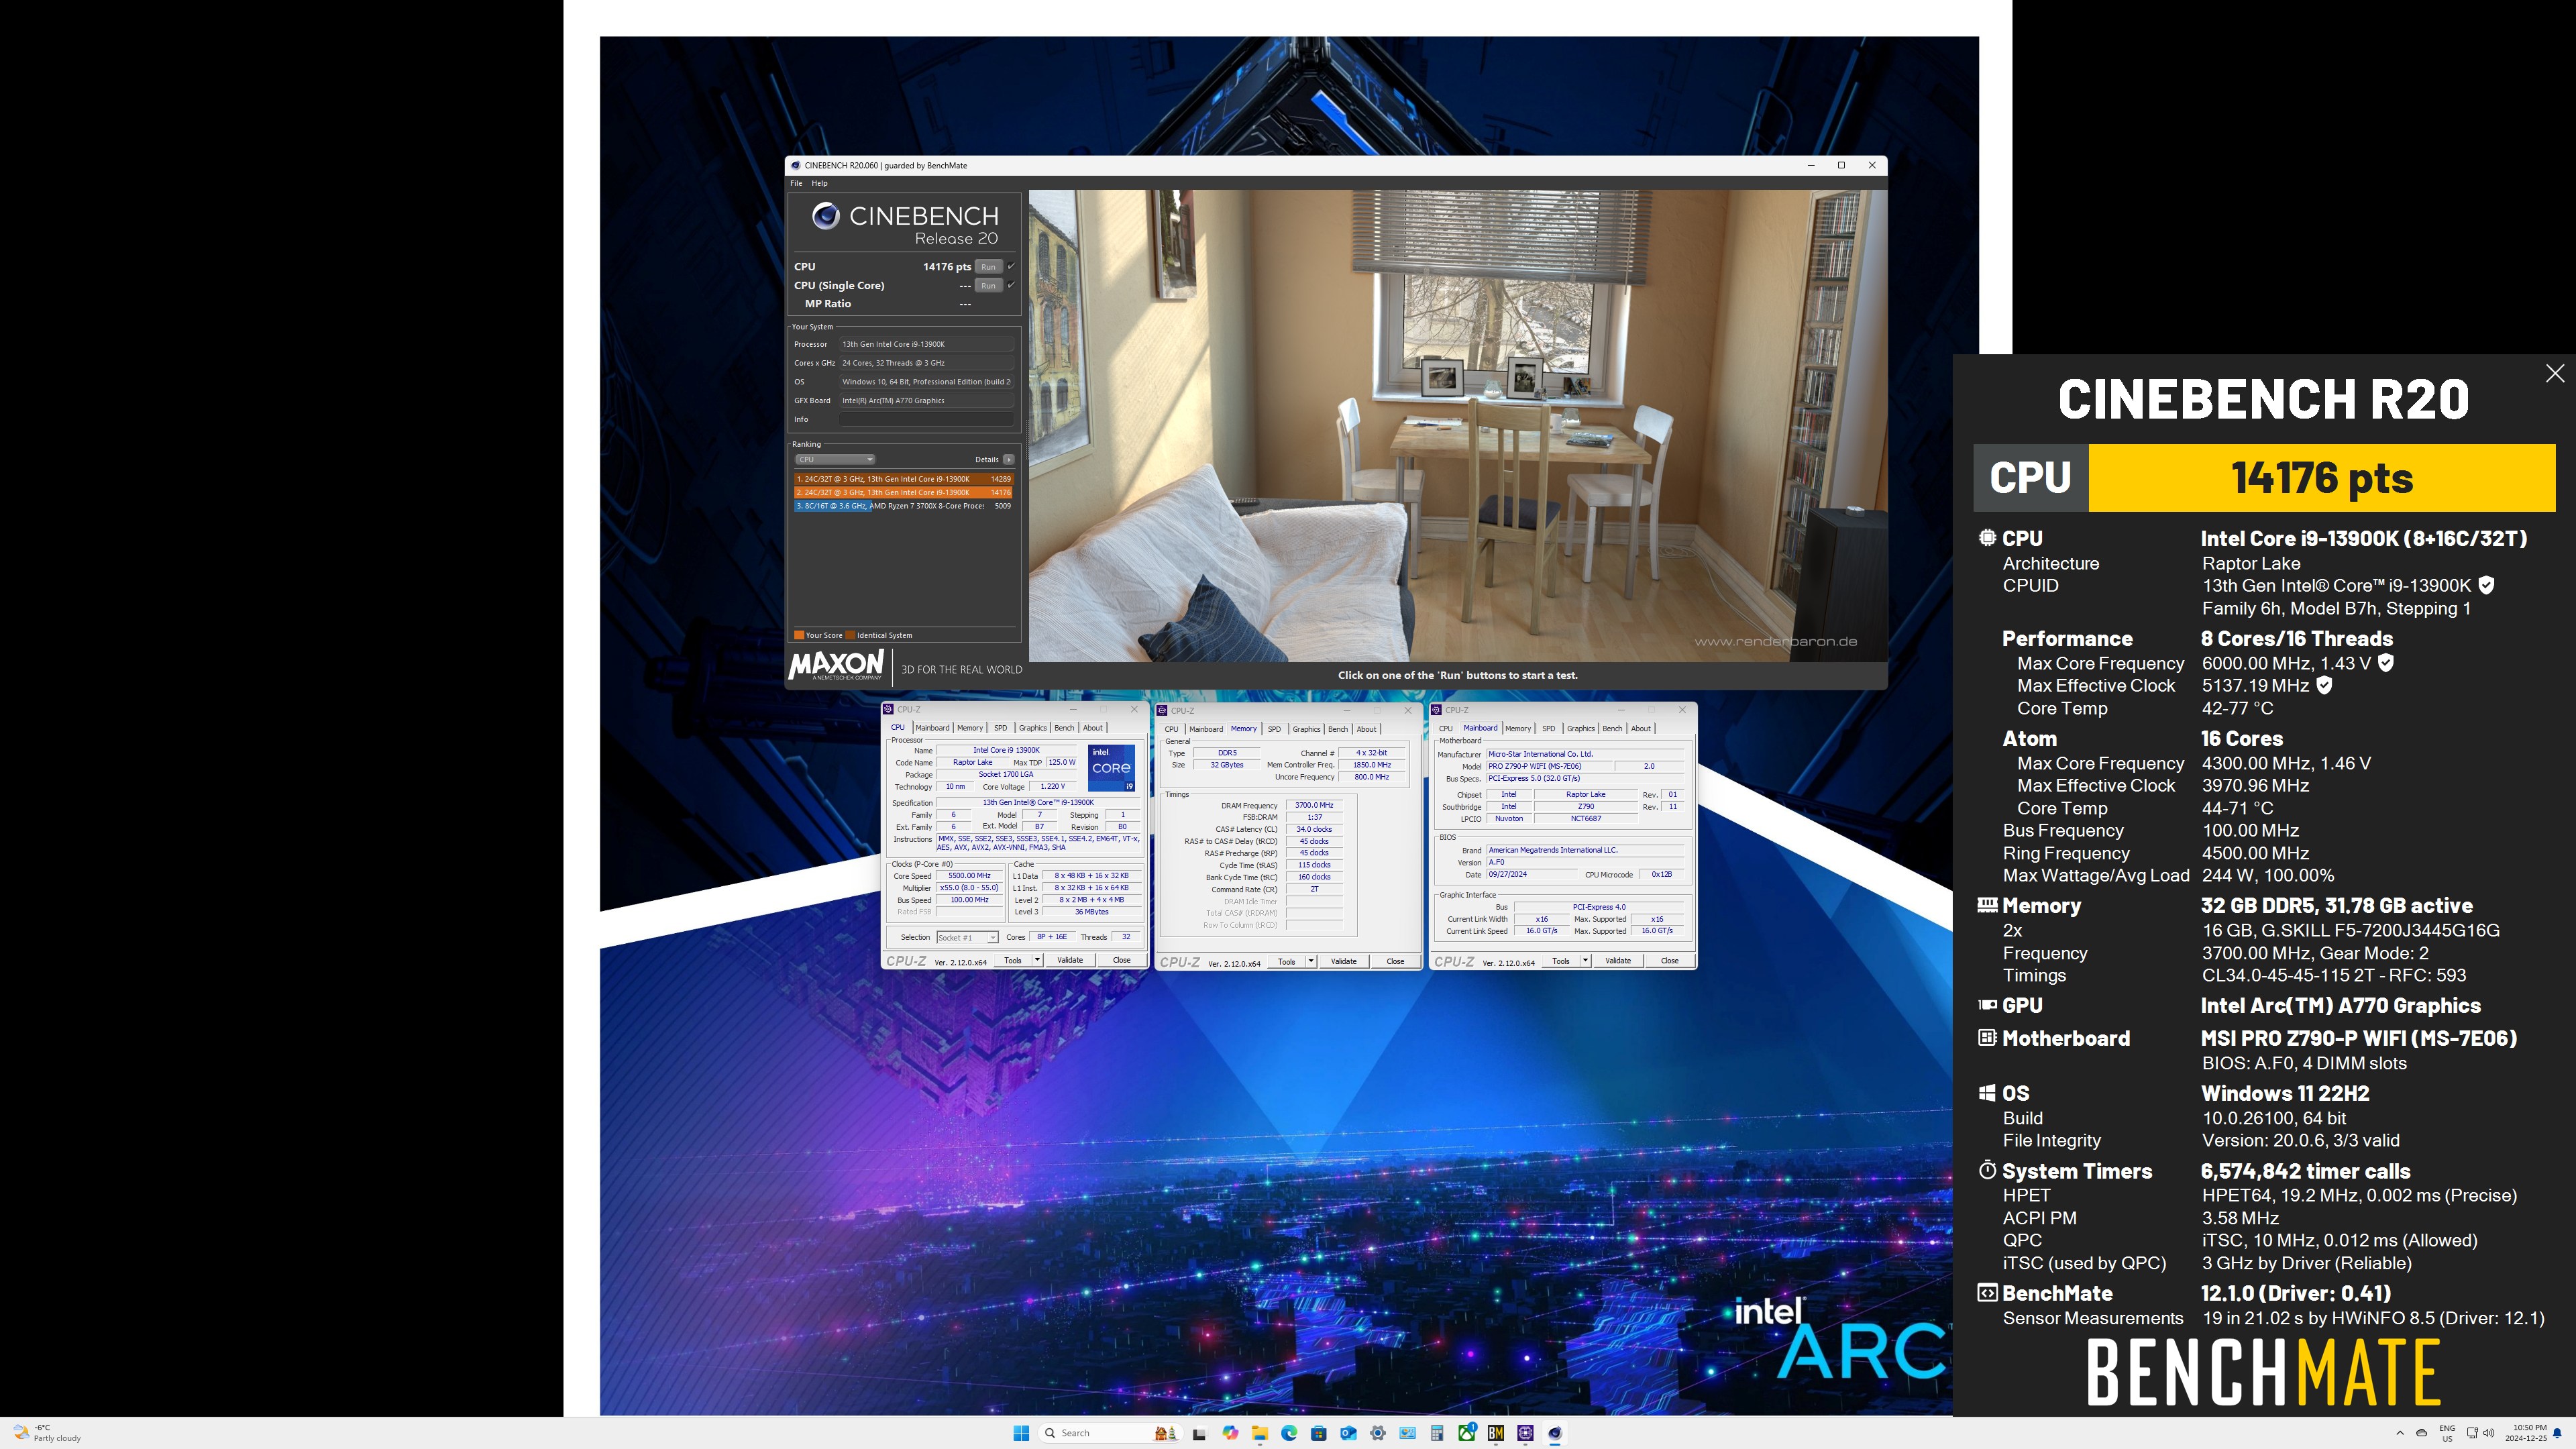Open the Settings gear taskbar icon
Viewport: 2576px width, 1449px height.
tap(1378, 1433)
